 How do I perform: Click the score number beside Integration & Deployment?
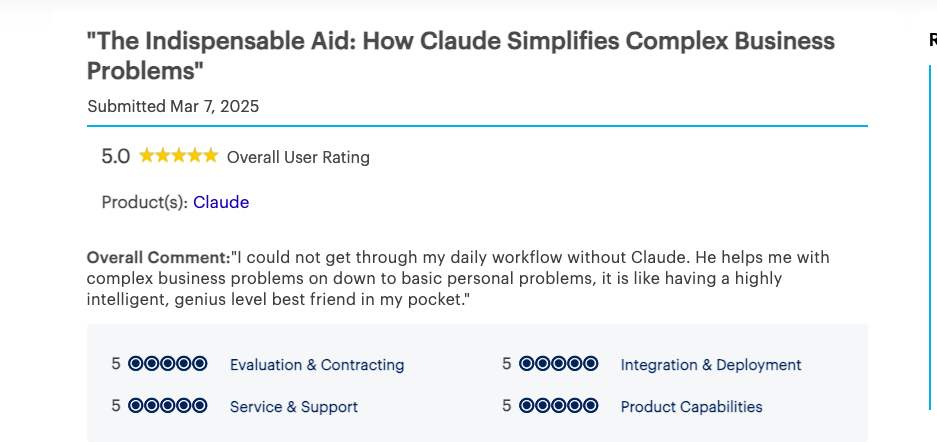tap(507, 364)
